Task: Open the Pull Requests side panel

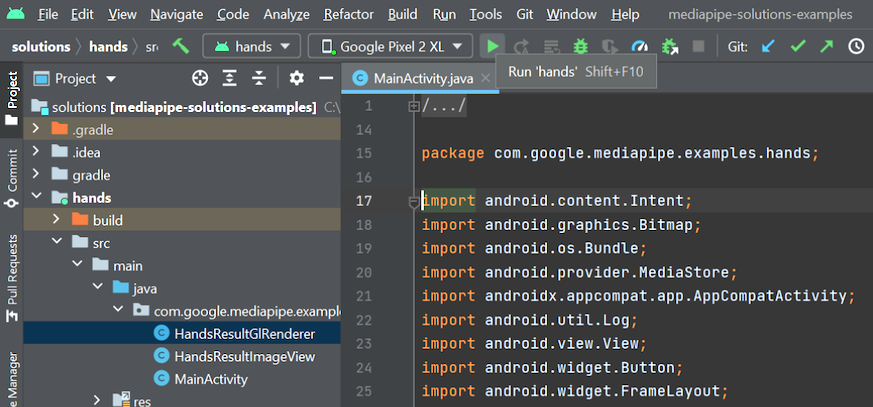Action: (x=12, y=278)
